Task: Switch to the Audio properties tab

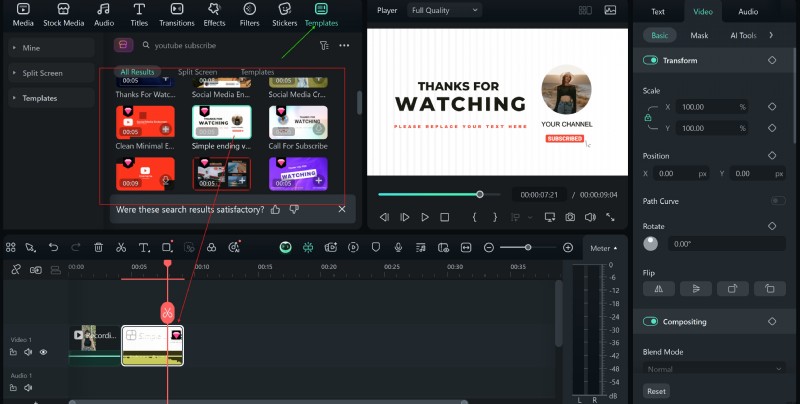Action: click(x=747, y=12)
